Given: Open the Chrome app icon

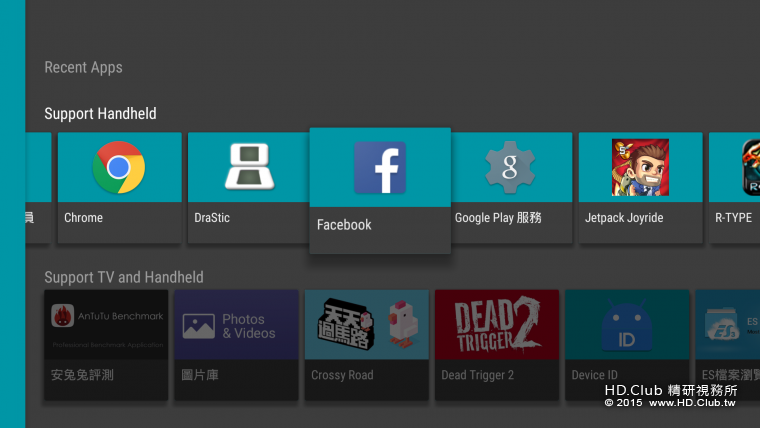Looking at the screenshot, I should point(119,167).
